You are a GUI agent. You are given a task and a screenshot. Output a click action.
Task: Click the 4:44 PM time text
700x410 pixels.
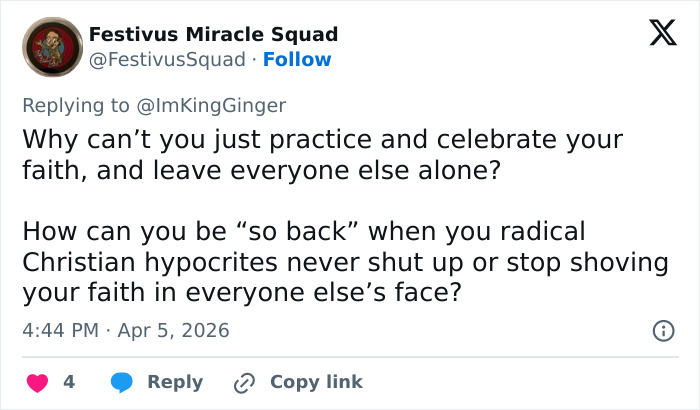(x=61, y=330)
